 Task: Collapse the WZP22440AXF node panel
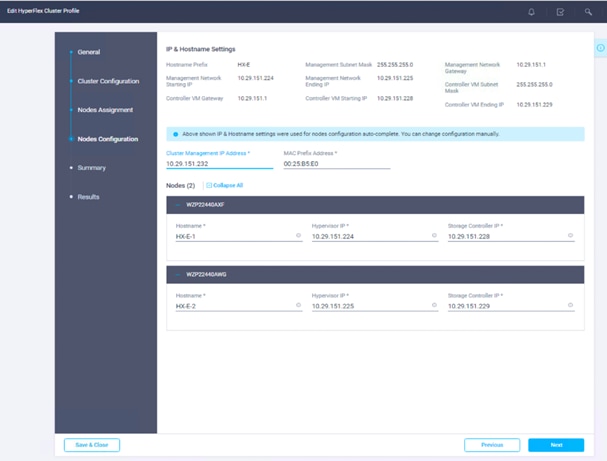point(178,205)
